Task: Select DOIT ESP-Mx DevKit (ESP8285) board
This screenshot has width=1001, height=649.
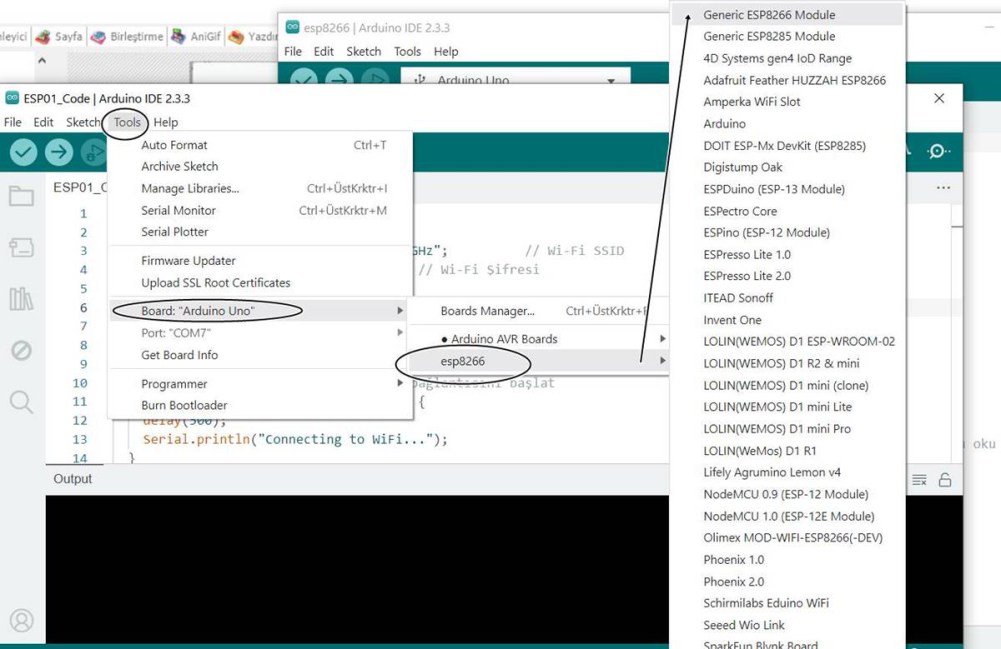Action: pyautogui.click(x=788, y=145)
